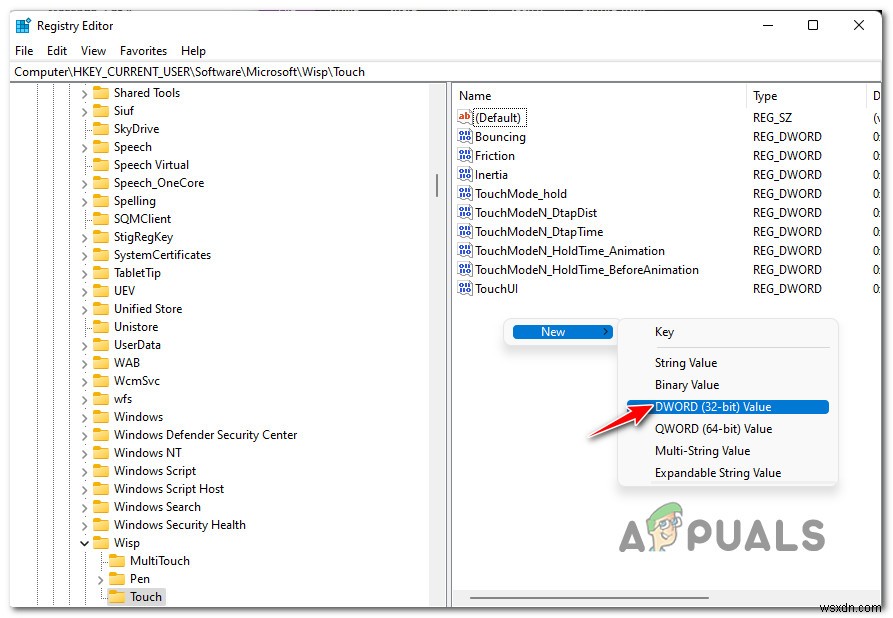893x618 pixels.
Task: Click the Friction DWORD value icon
Action: pos(465,155)
